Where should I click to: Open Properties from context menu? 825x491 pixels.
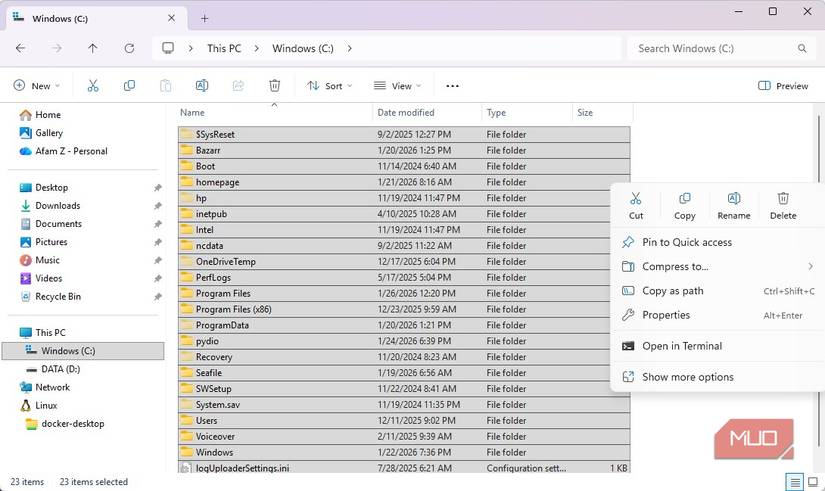[x=718, y=315]
